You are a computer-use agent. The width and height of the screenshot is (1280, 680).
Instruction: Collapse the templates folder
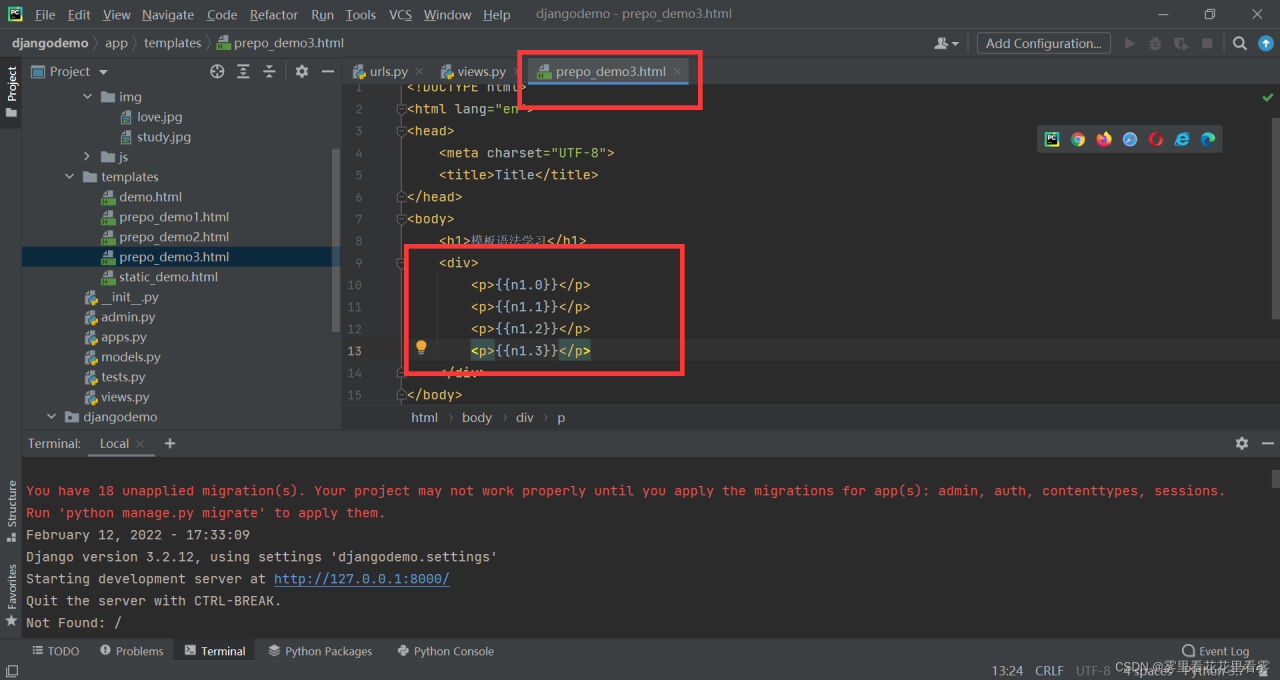(x=70, y=177)
